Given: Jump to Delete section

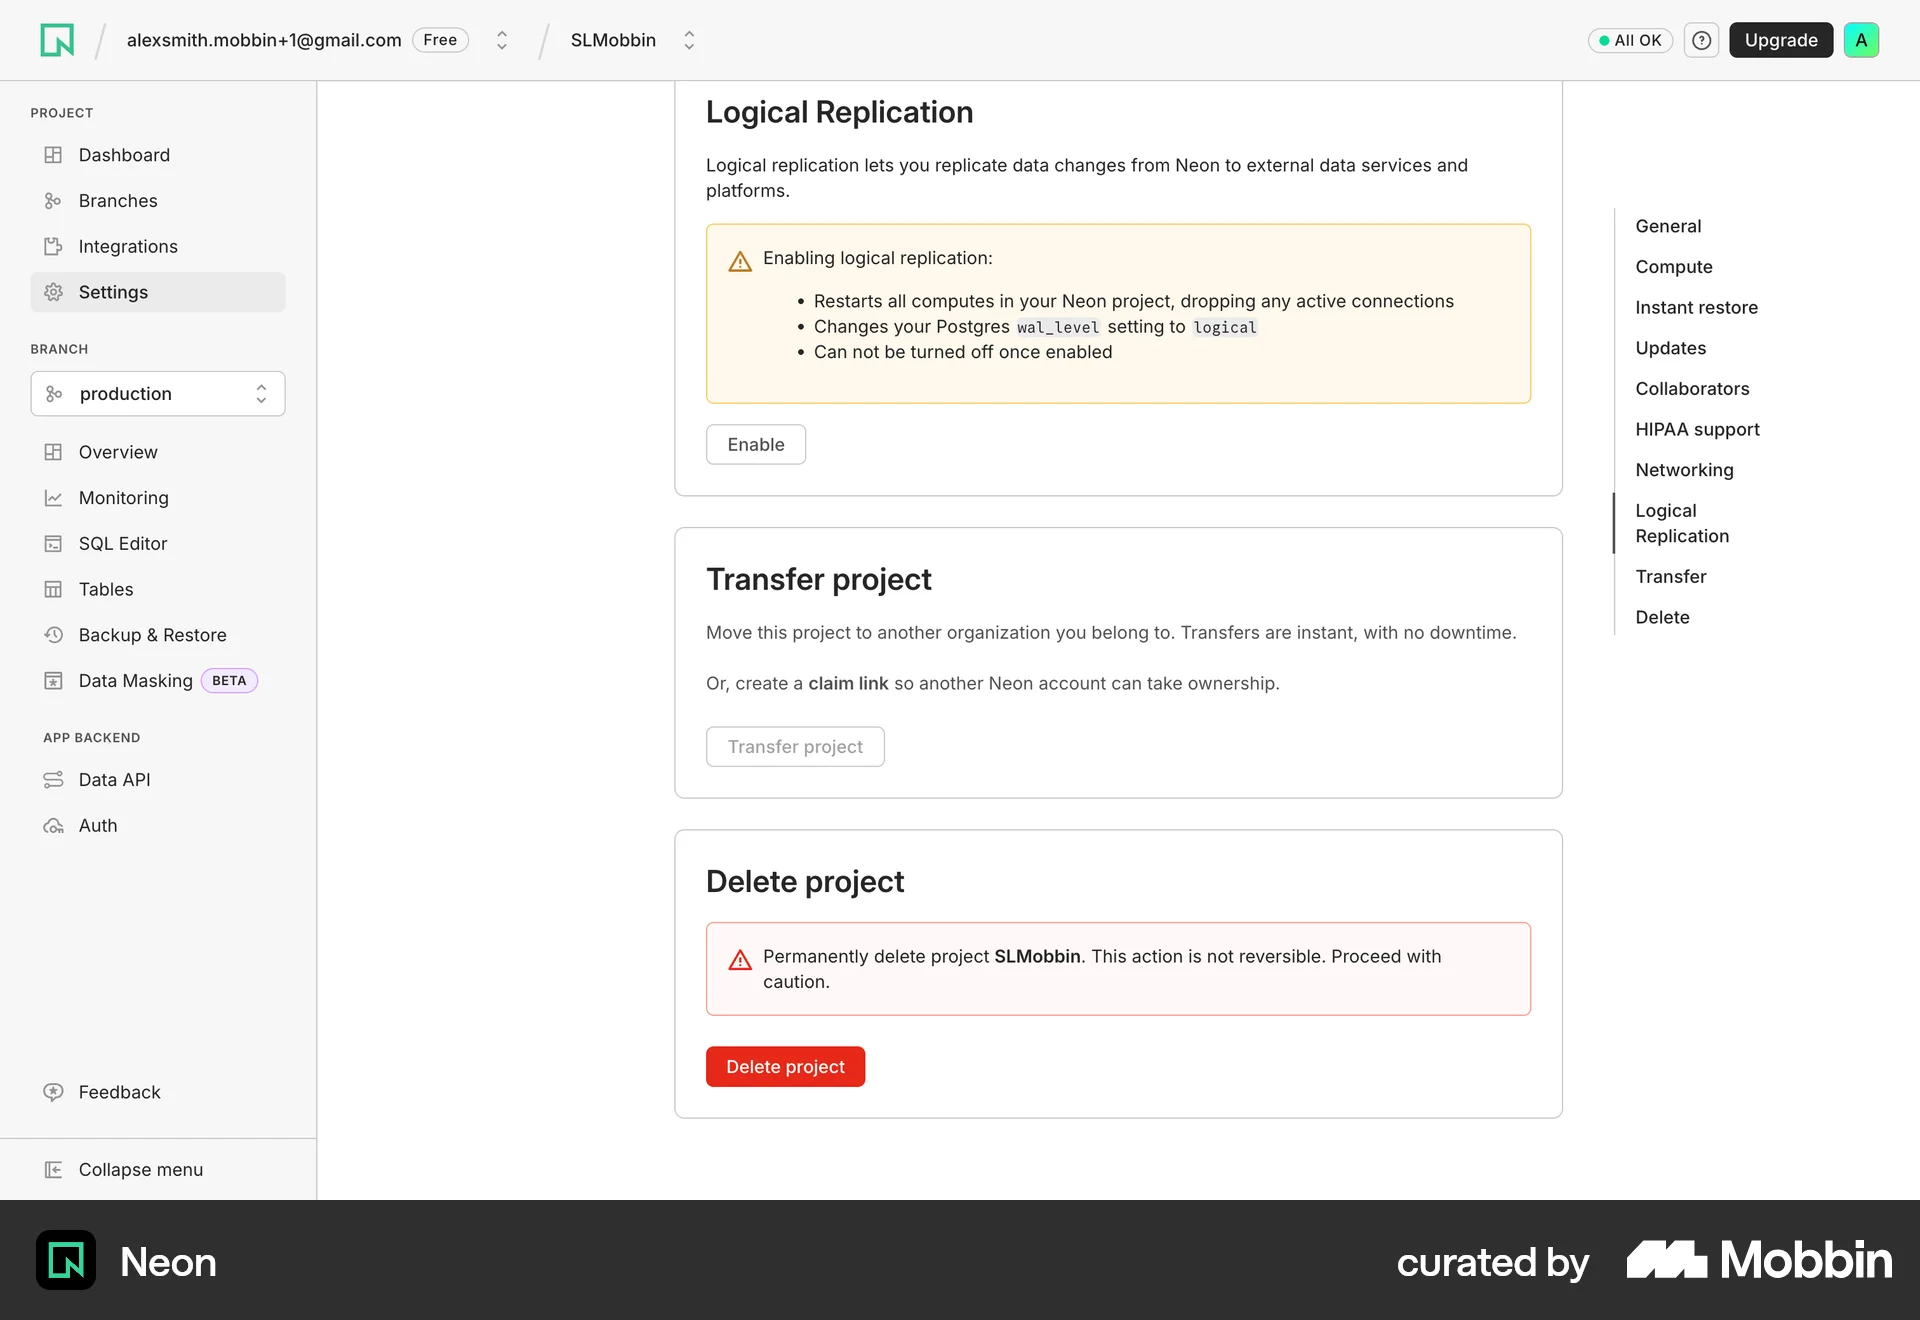Looking at the screenshot, I should click(1662, 618).
